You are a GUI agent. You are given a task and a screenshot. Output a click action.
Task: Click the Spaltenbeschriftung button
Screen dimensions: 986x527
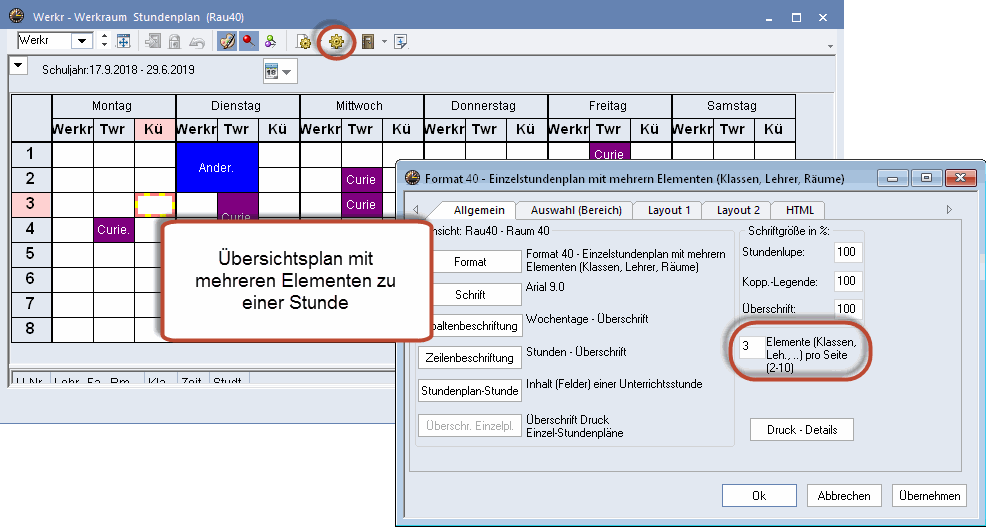coord(478,326)
